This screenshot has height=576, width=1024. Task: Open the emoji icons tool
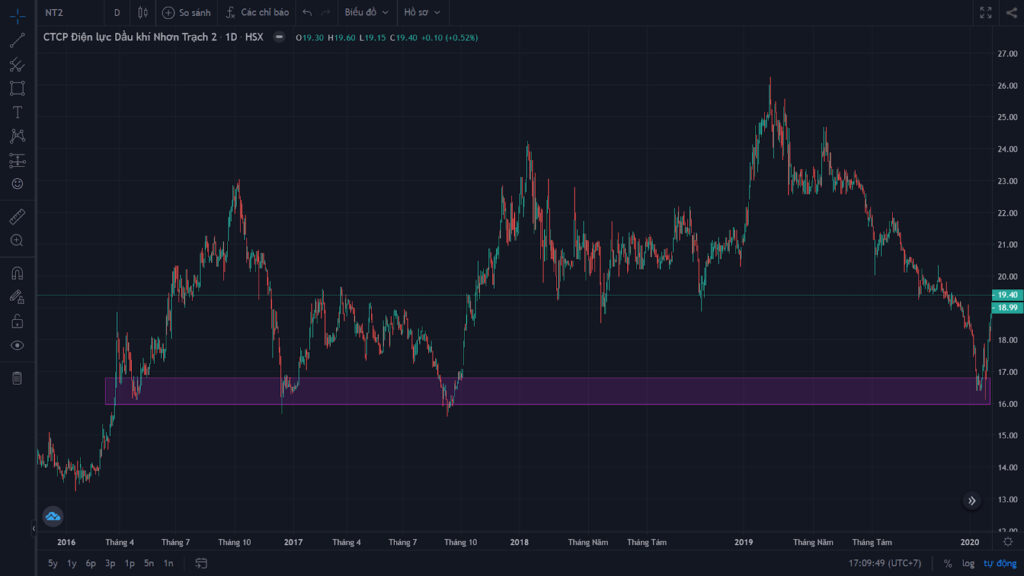[x=18, y=184]
